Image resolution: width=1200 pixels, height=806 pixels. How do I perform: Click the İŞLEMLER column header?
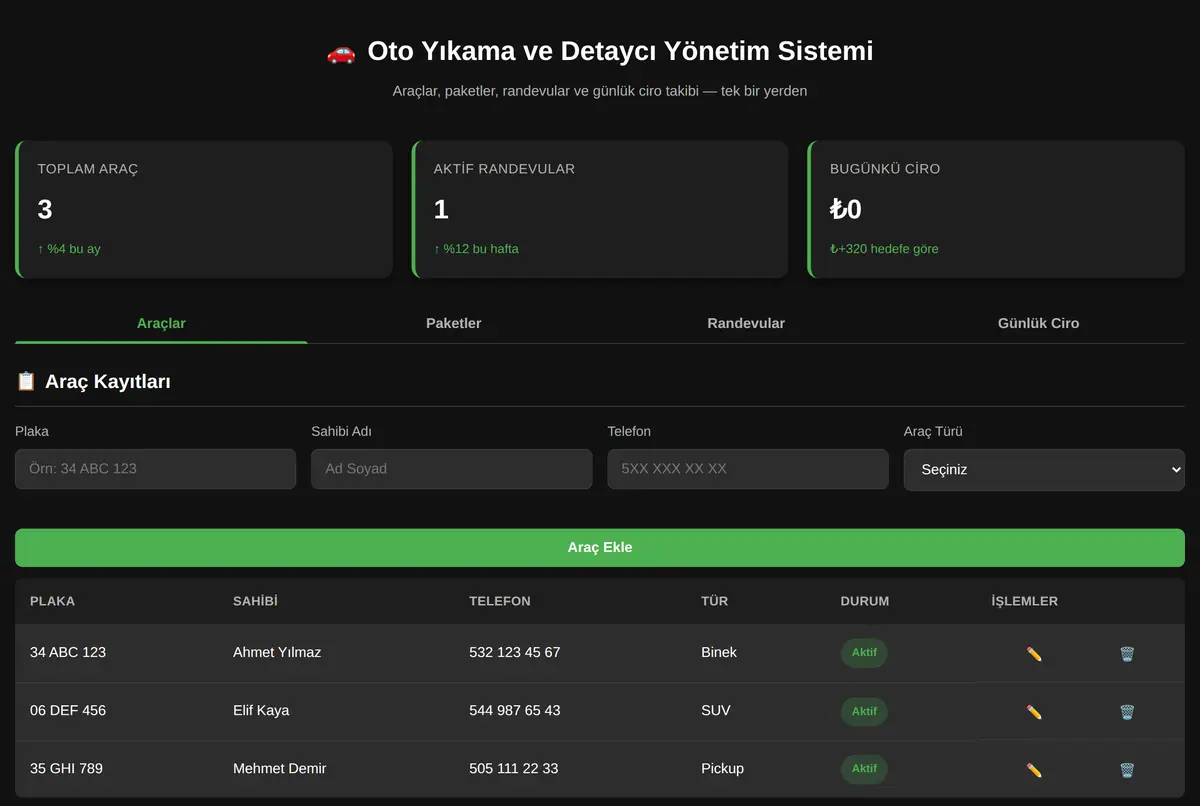coord(1025,601)
